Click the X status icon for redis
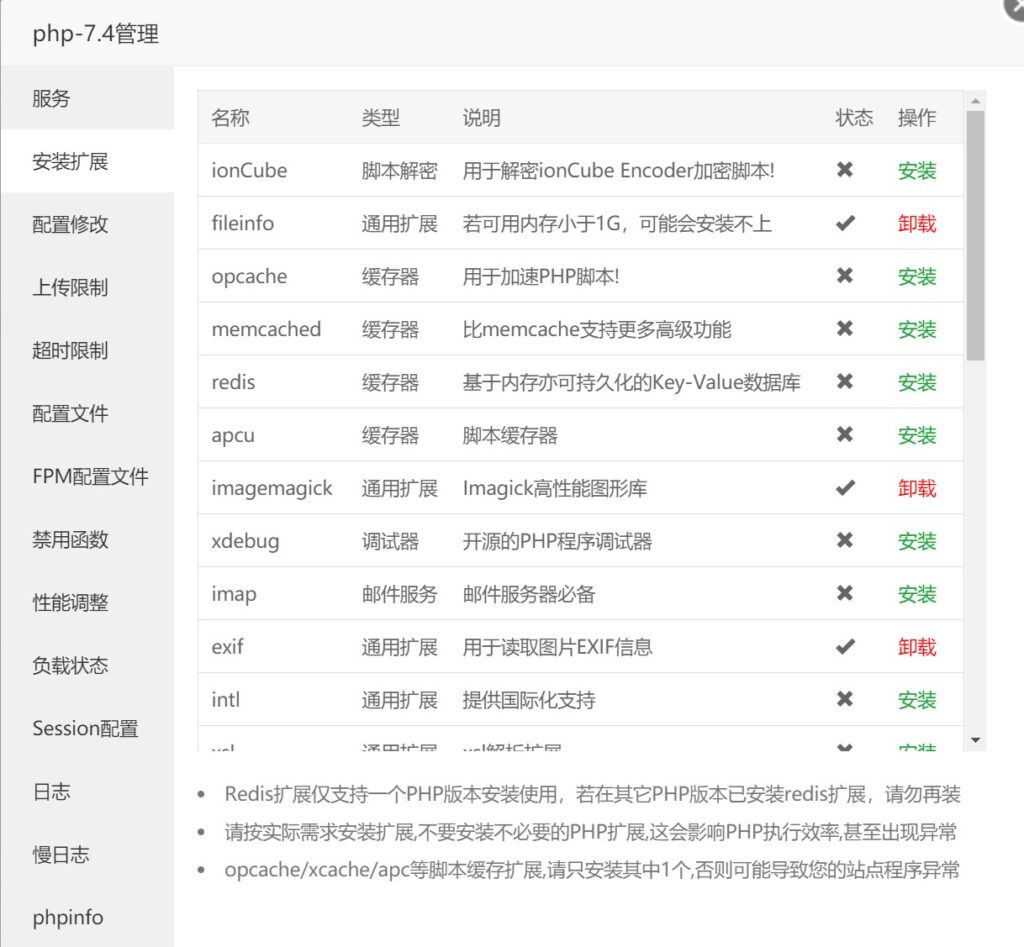Image resolution: width=1024 pixels, height=947 pixels. (x=845, y=382)
